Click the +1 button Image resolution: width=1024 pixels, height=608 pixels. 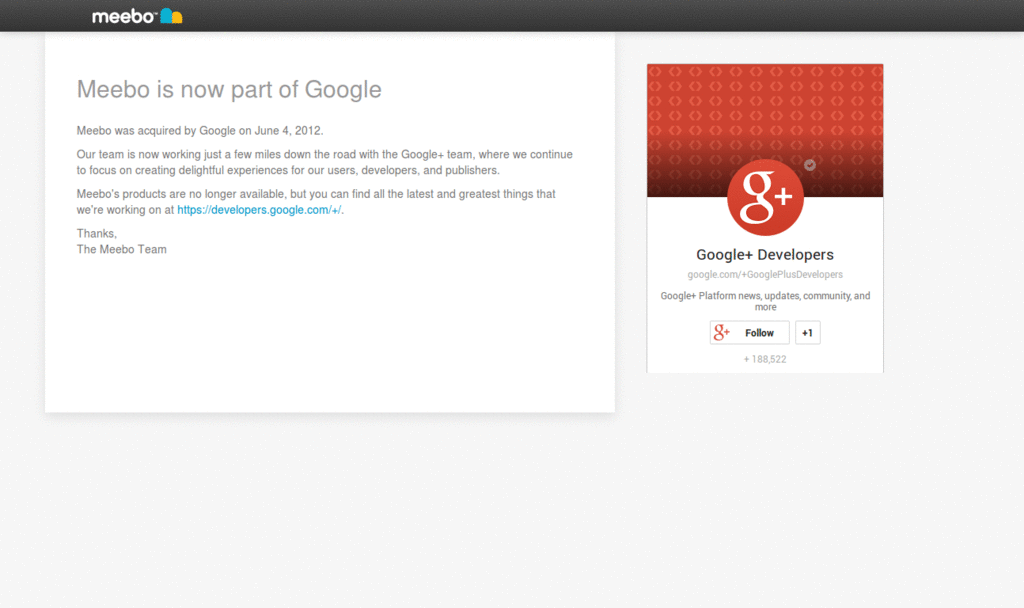pos(807,332)
